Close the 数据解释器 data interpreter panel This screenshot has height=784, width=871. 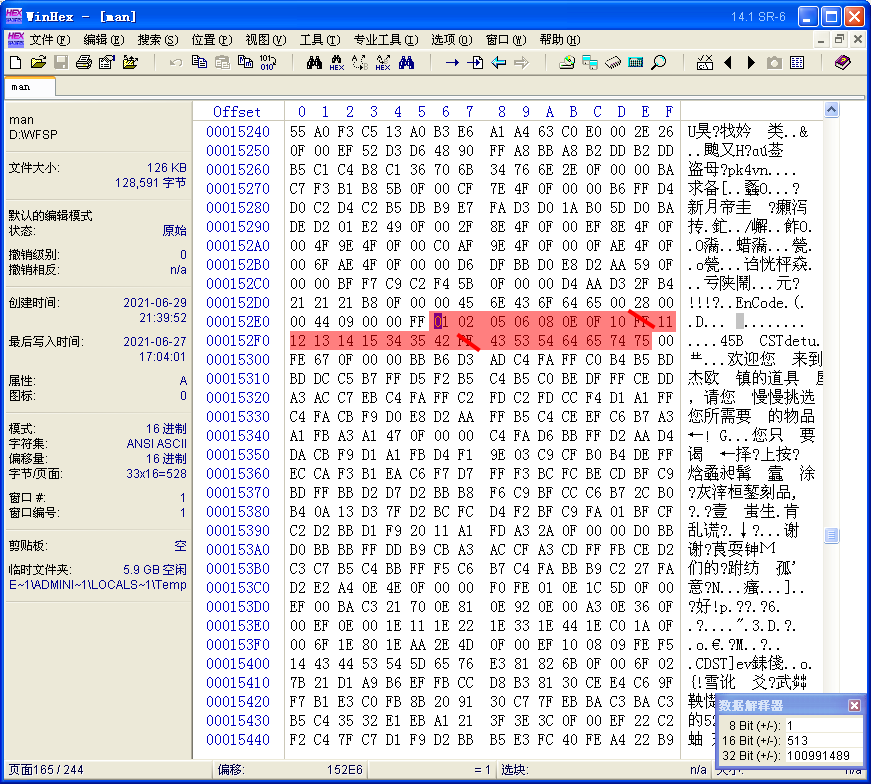[854, 706]
